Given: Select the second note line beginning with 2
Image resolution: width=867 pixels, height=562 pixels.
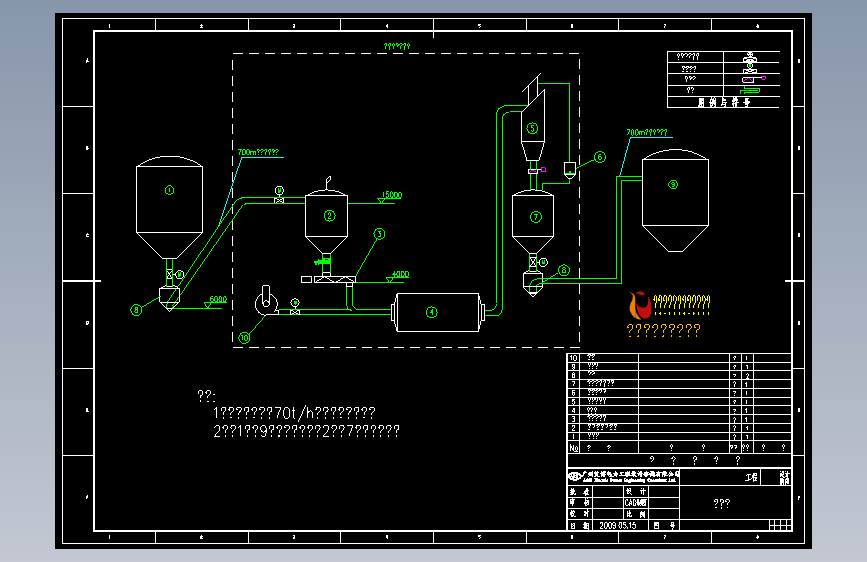Looking at the screenshot, I should click(x=306, y=431).
